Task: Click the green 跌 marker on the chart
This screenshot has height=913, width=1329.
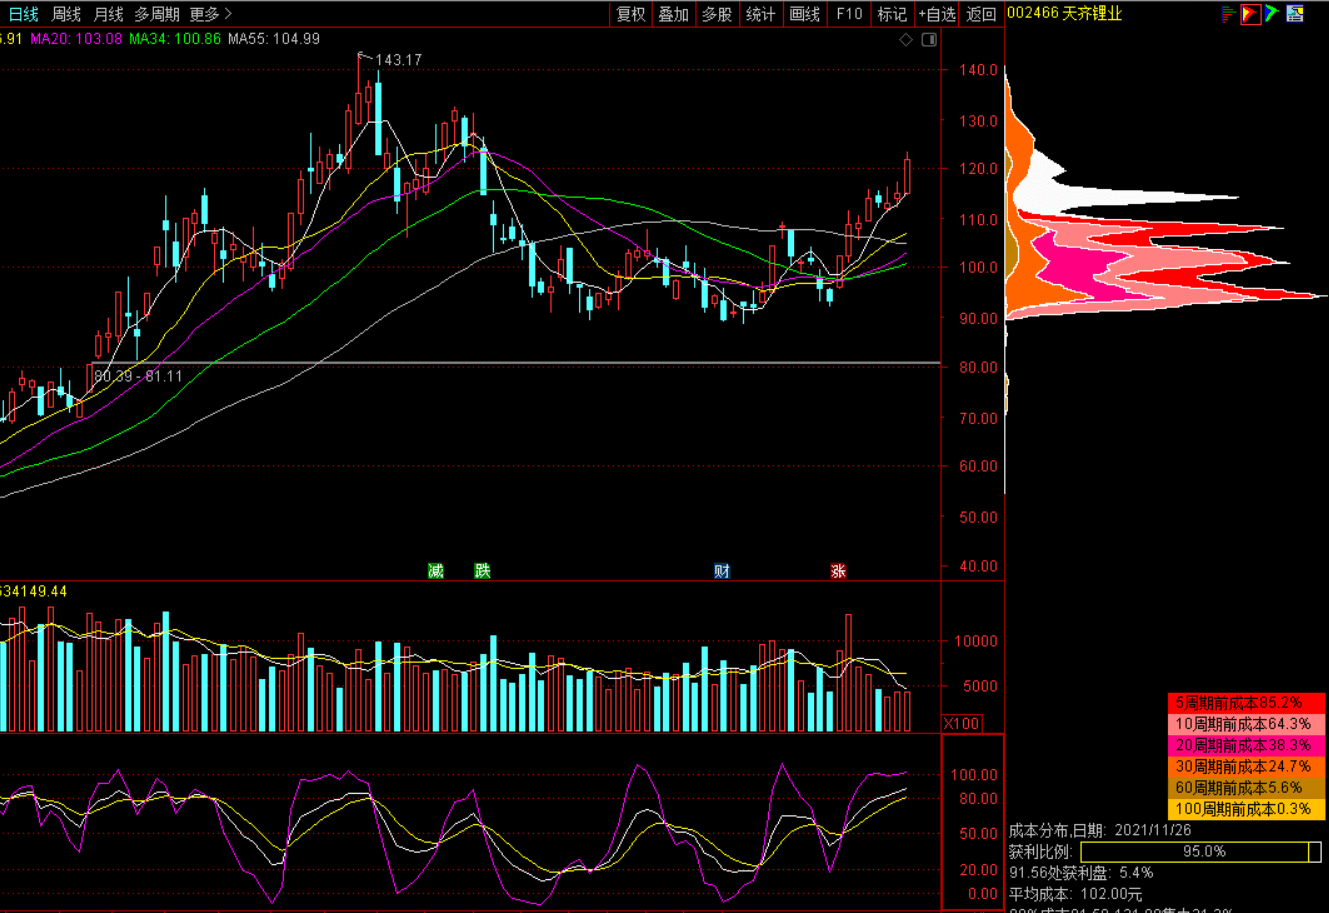Action: 483,571
